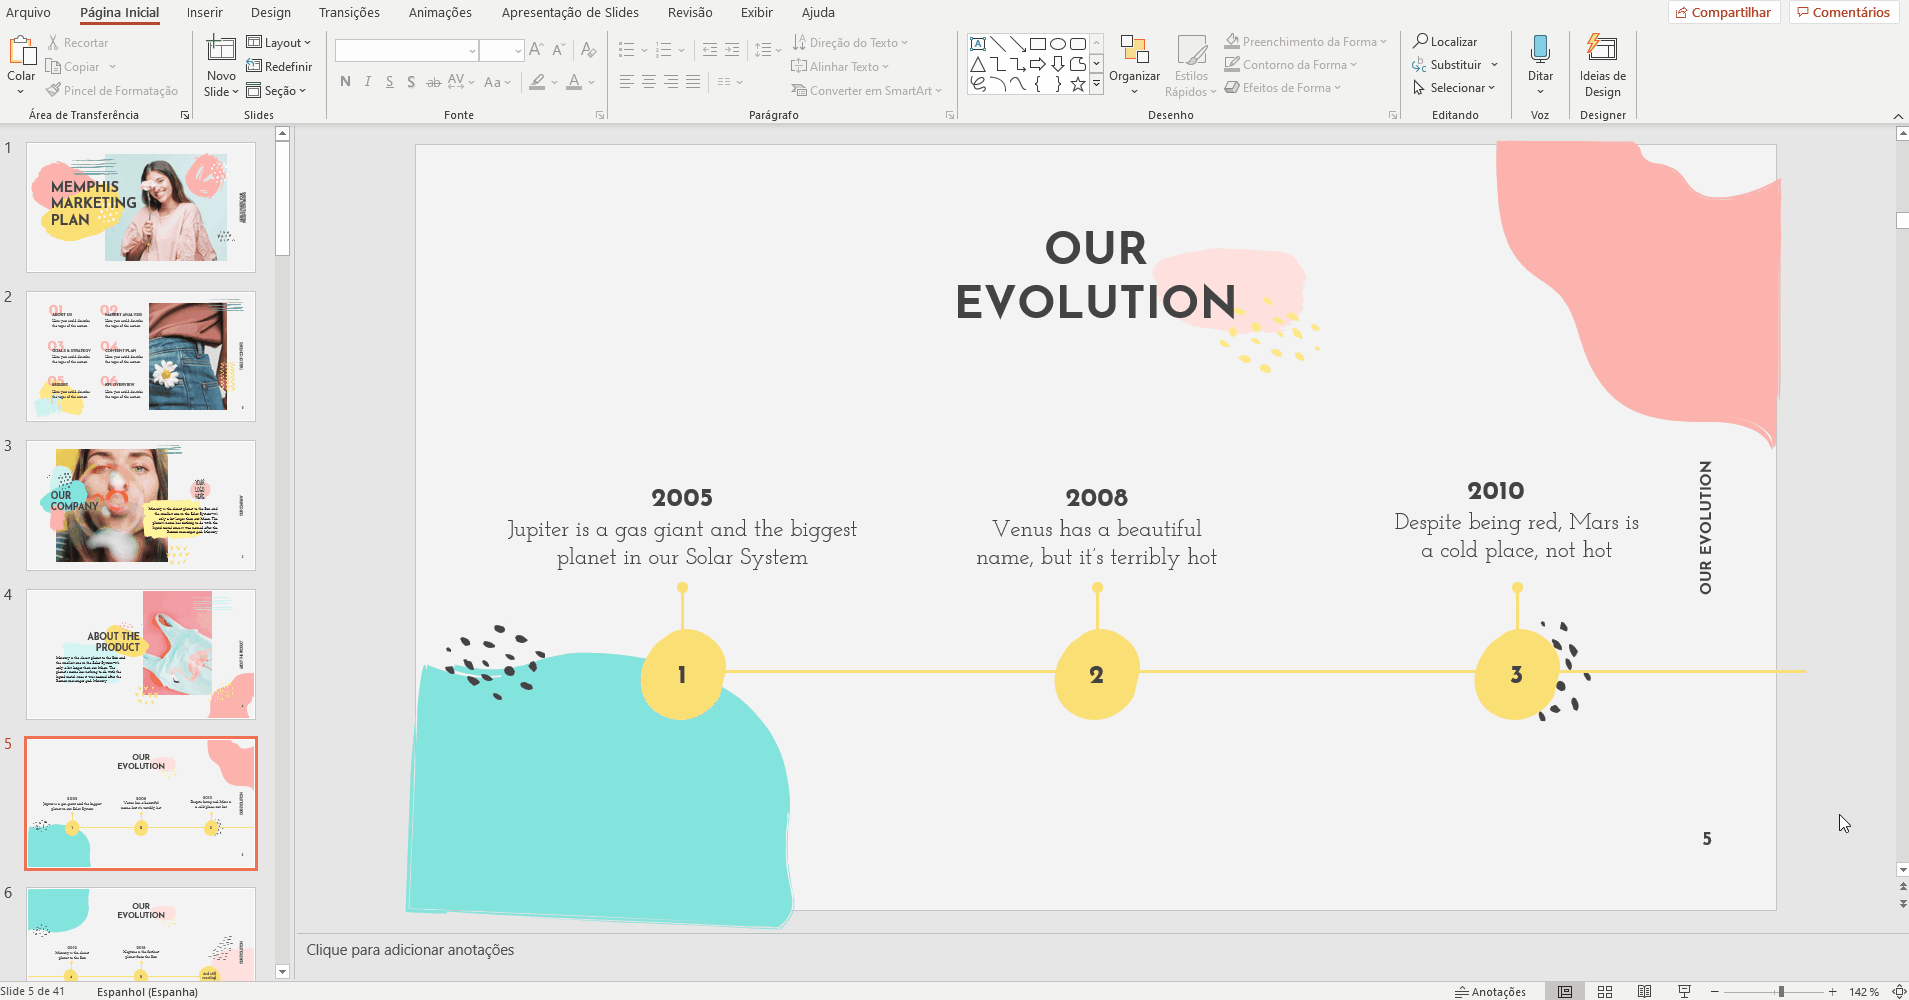Toggle bold with the N icon
Viewport: 1909px width, 1000px height.
[x=345, y=82]
